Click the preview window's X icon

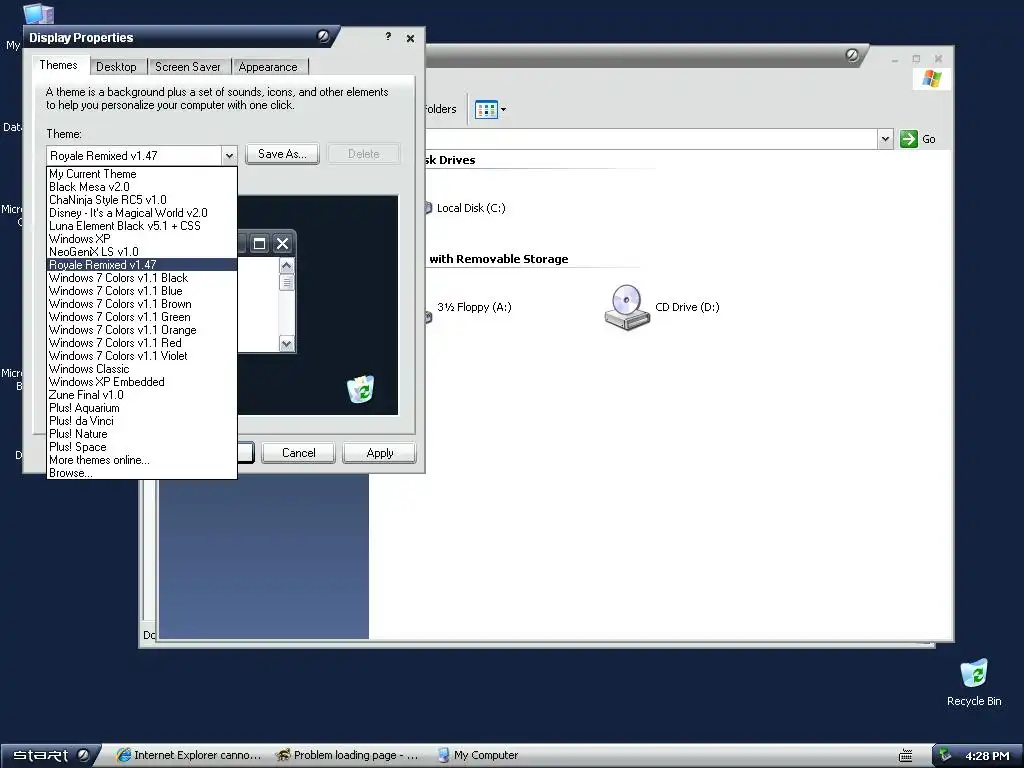pos(282,244)
